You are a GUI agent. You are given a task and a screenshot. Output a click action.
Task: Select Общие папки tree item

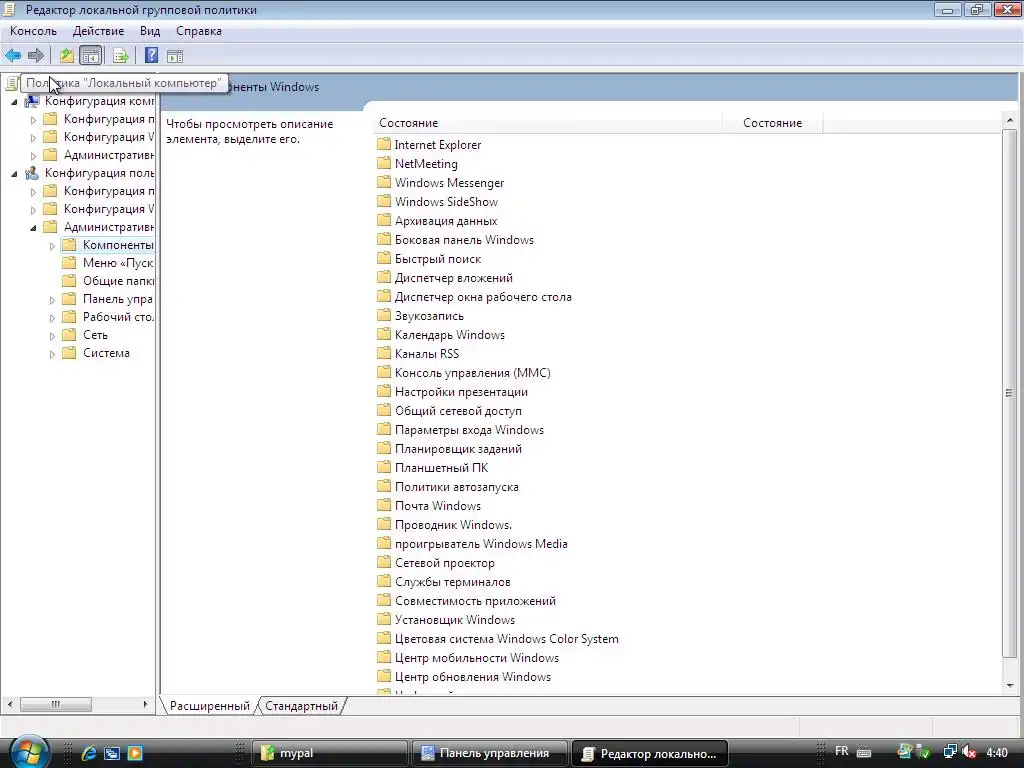(x=108, y=281)
